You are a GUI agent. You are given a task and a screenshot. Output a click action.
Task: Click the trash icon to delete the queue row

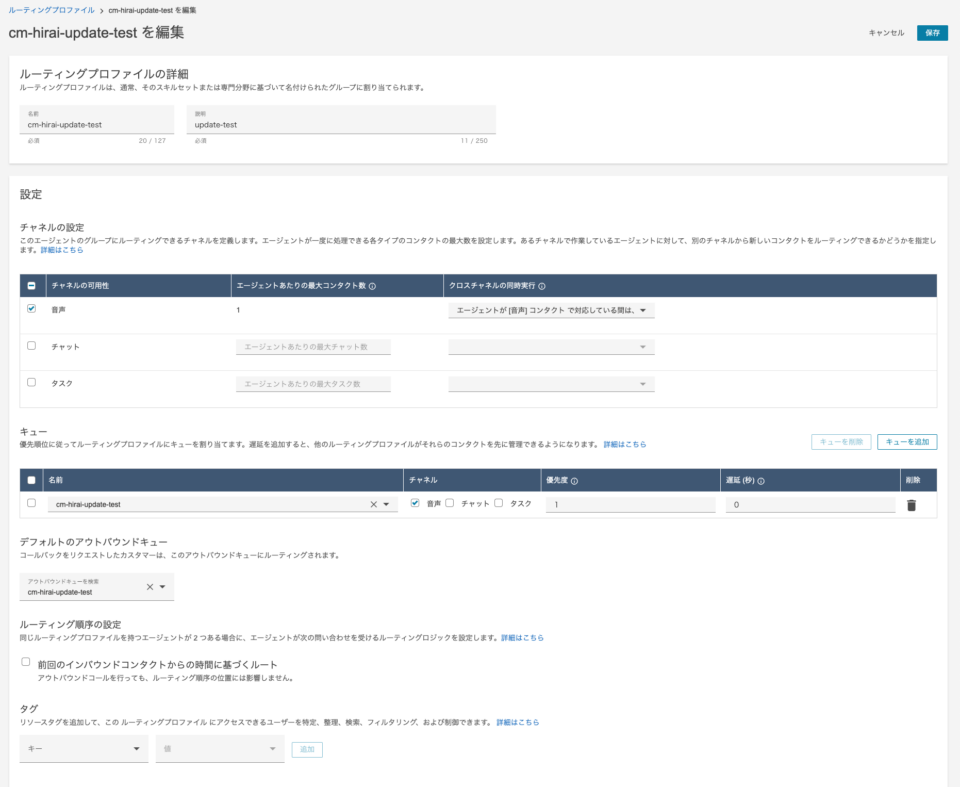coord(911,505)
